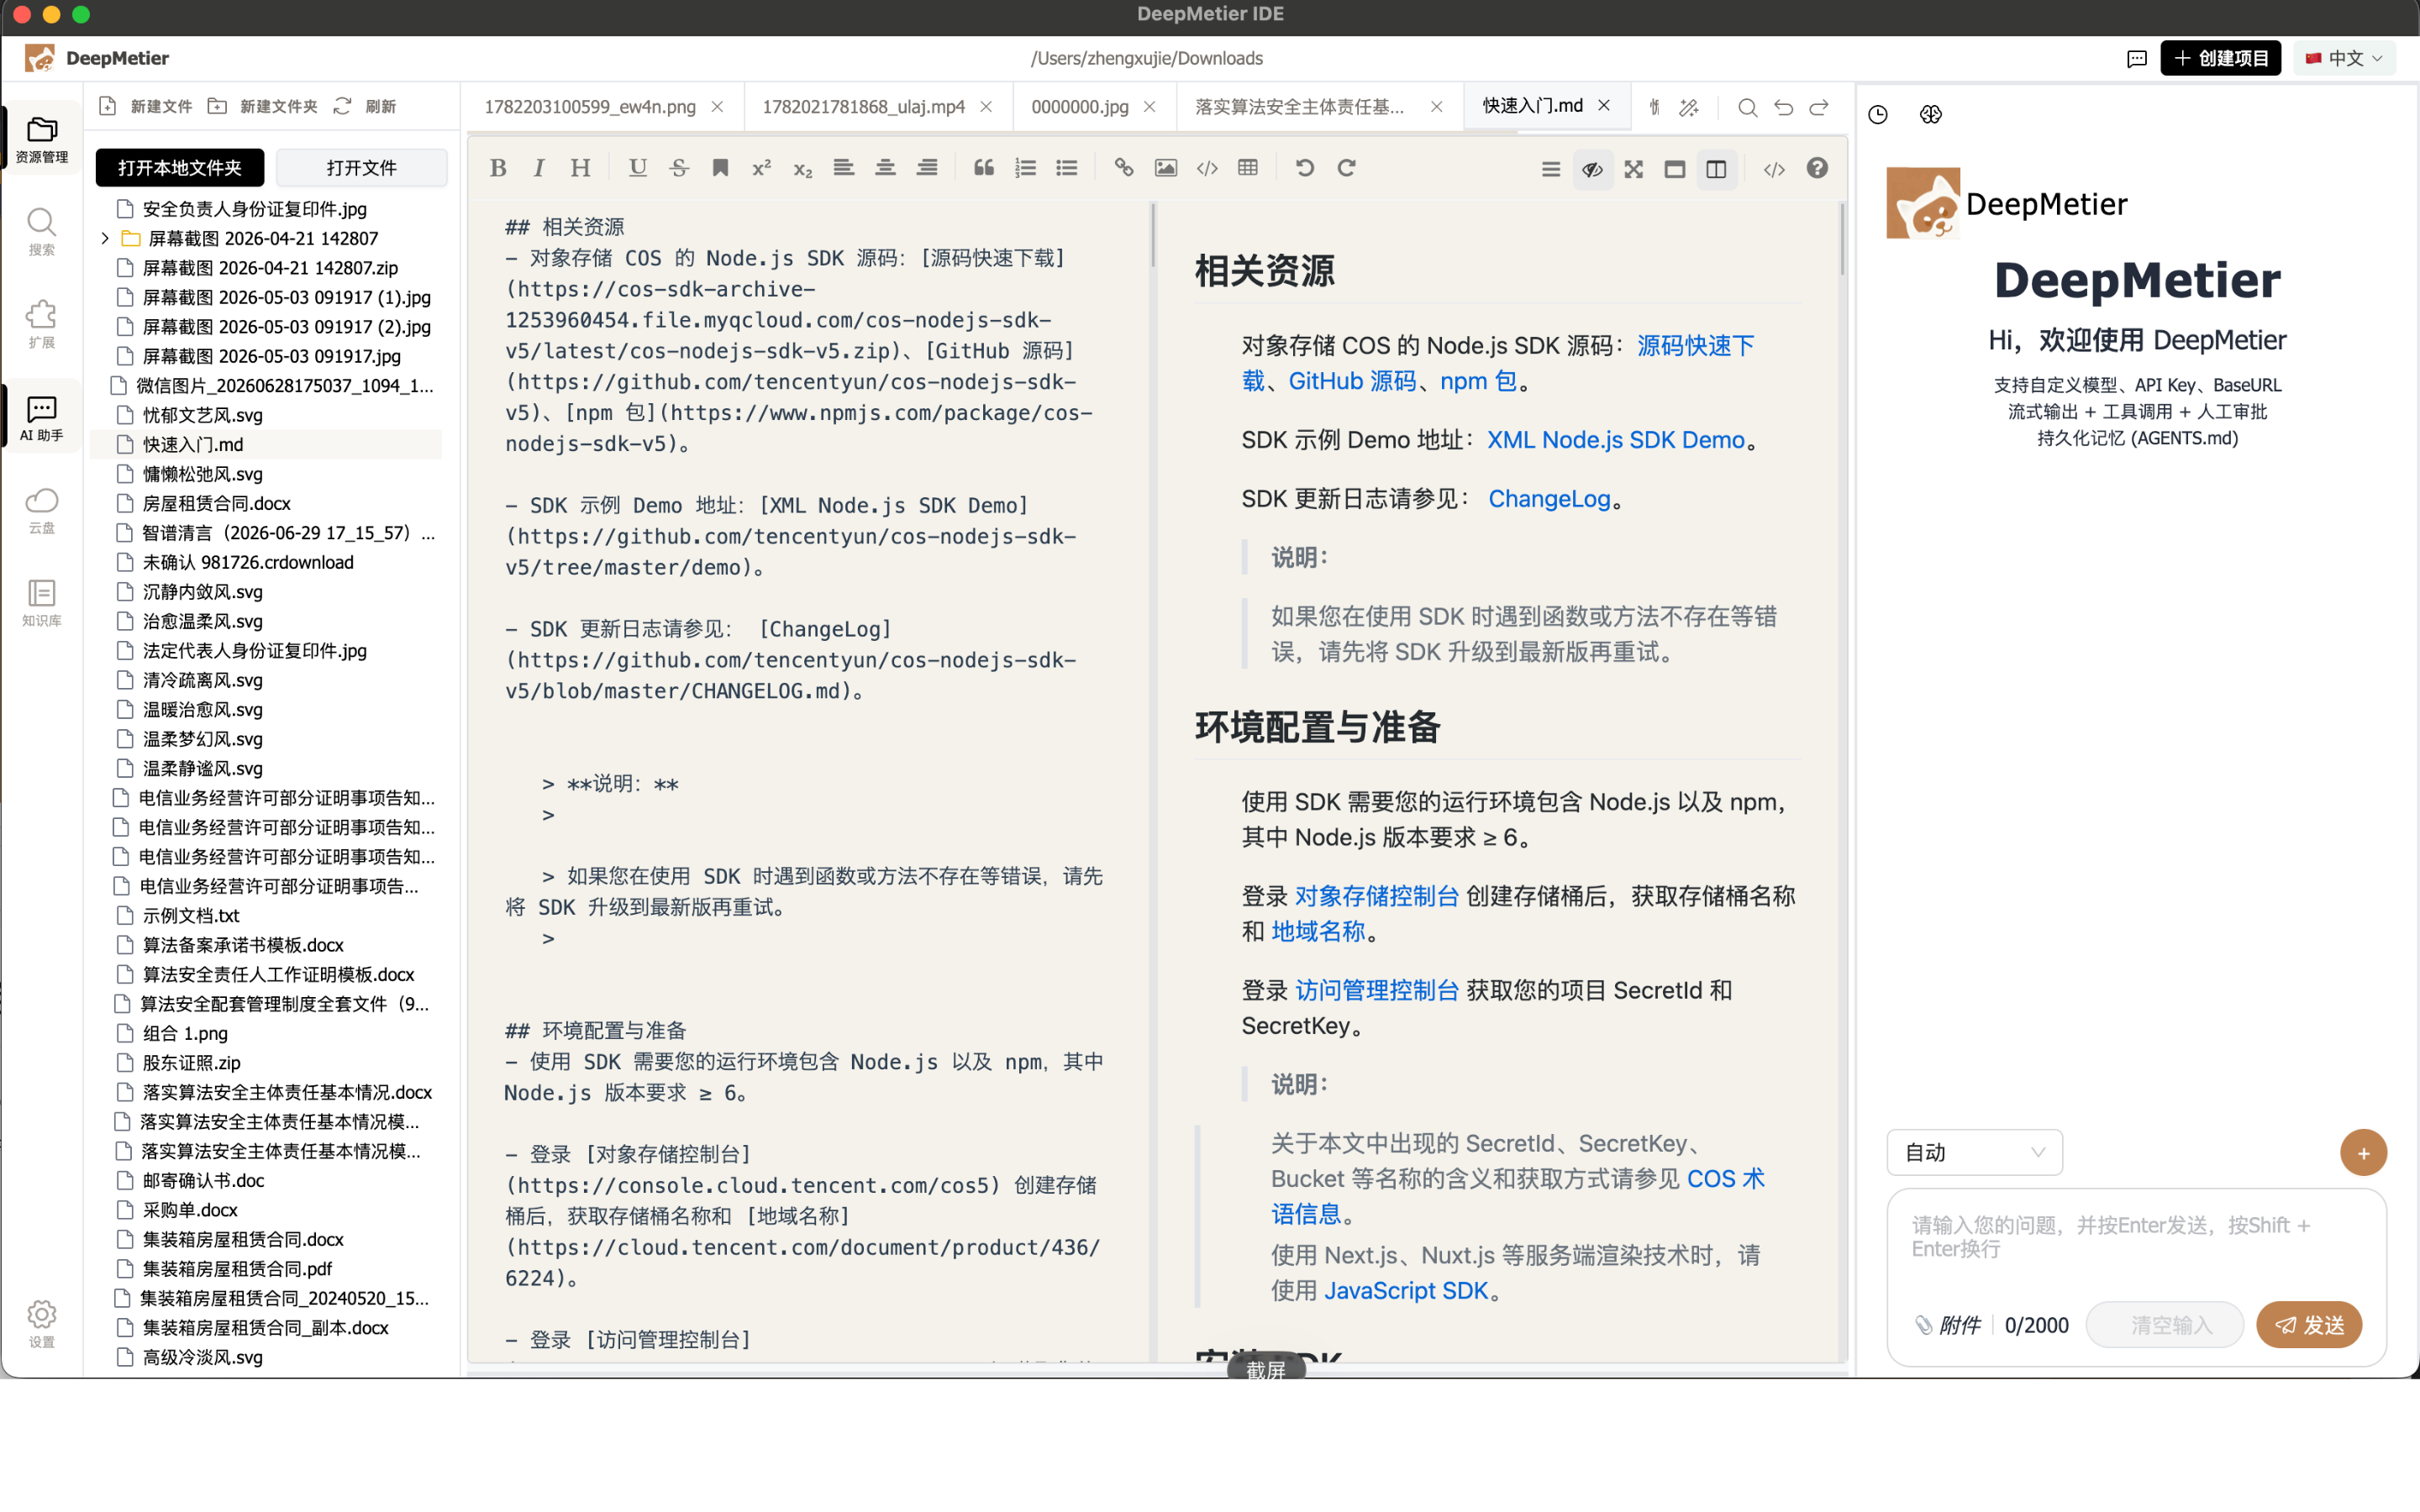Open chat history clock icon in AI panel
2420x1512 pixels.
pyautogui.click(x=1878, y=115)
